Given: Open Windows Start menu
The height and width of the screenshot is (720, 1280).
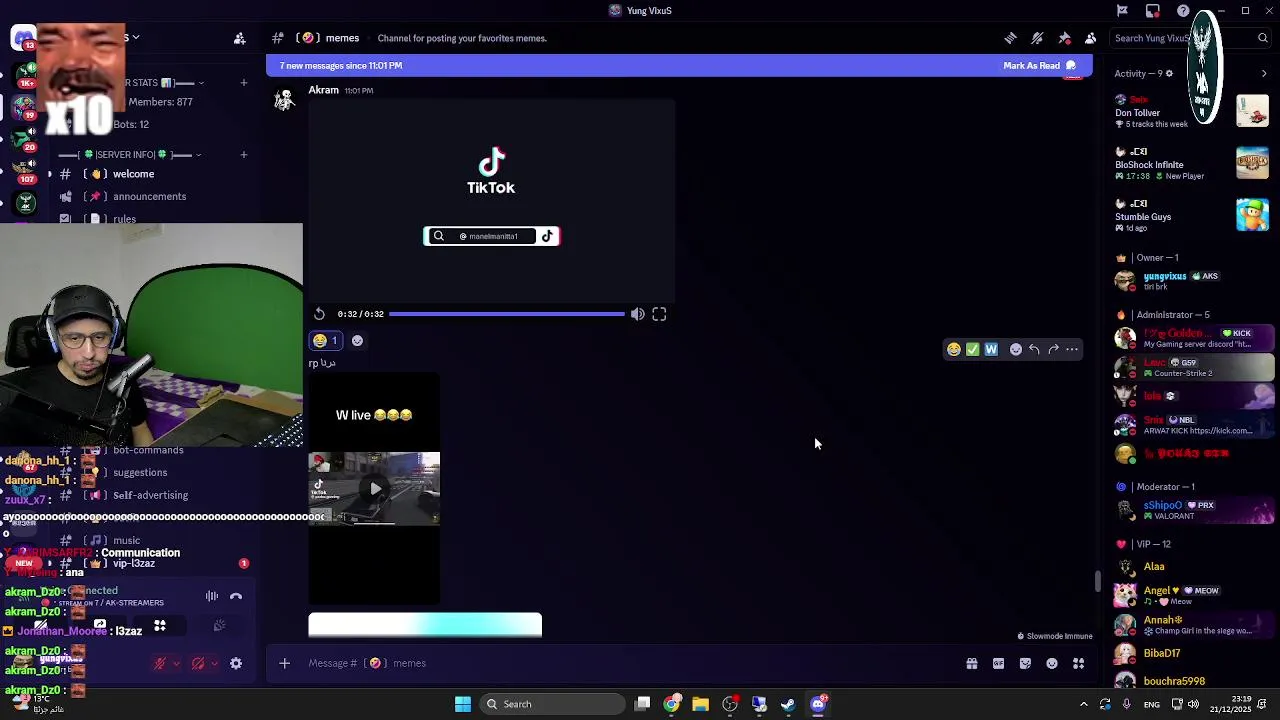Looking at the screenshot, I should tap(462, 704).
